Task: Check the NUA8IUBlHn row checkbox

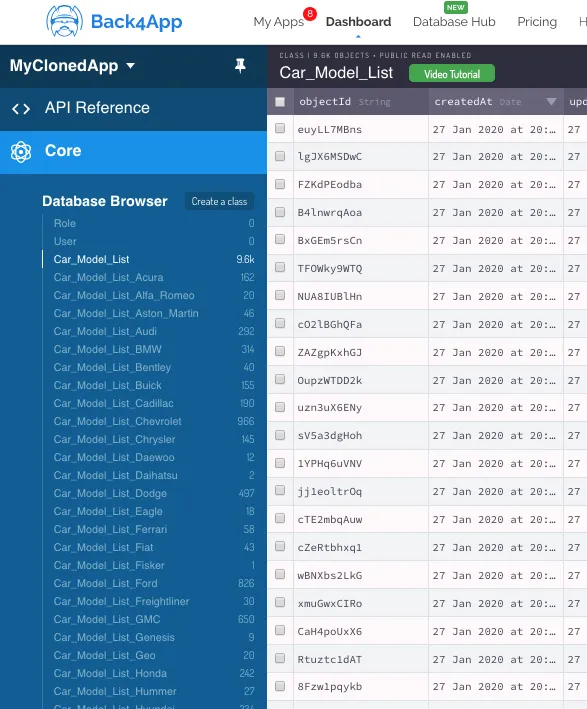Action: point(280,295)
